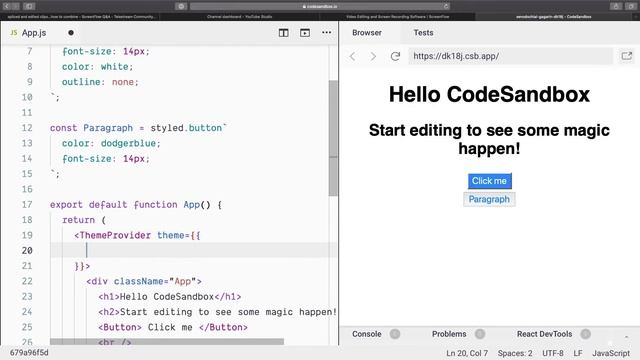
Task: Toggle the Safari sidebar button
Action: click(29, 6)
